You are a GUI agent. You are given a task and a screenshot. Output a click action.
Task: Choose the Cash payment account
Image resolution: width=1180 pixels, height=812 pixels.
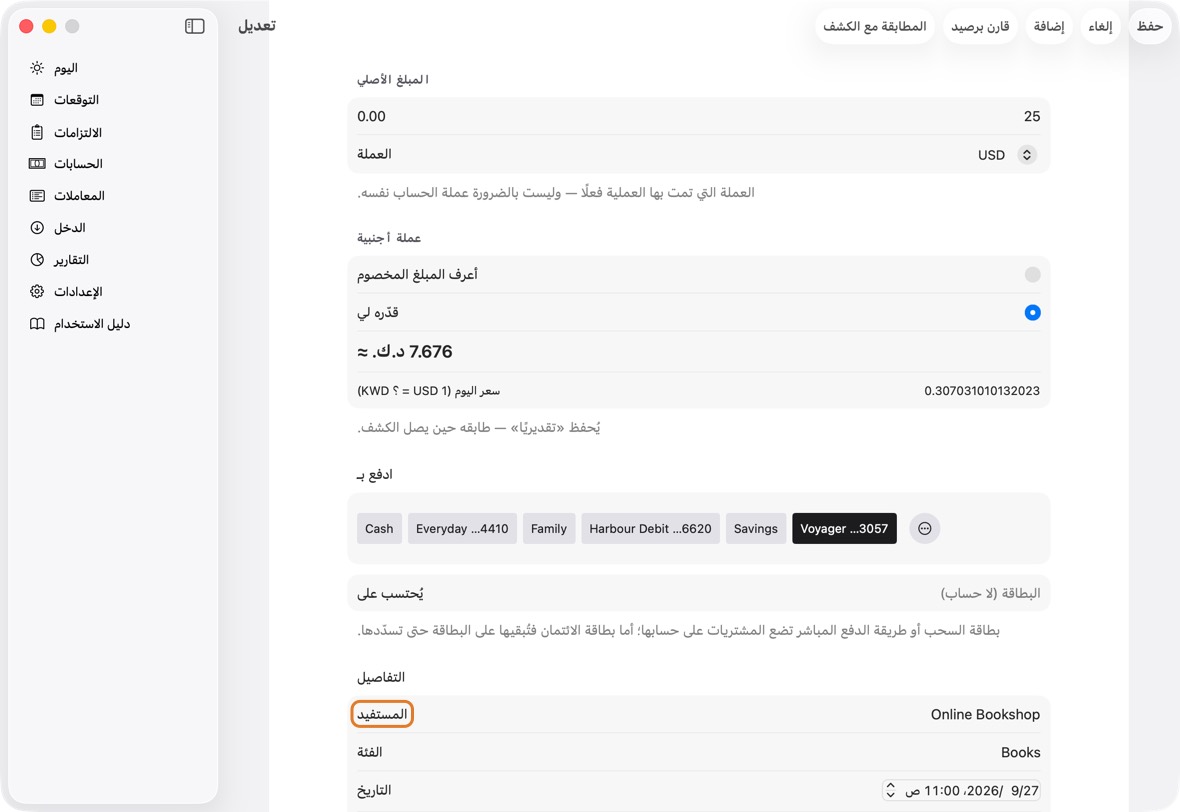coord(379,528)
